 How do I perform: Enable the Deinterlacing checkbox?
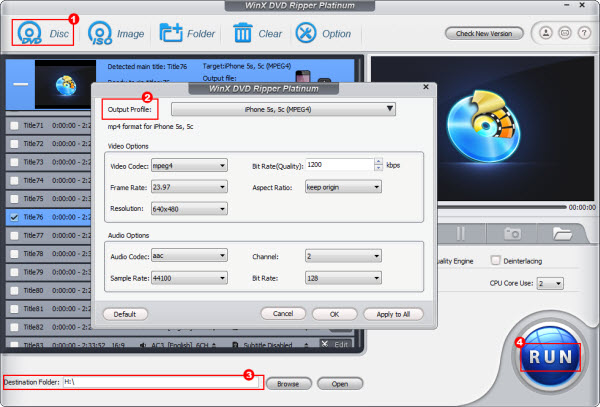tap(496, 261)
